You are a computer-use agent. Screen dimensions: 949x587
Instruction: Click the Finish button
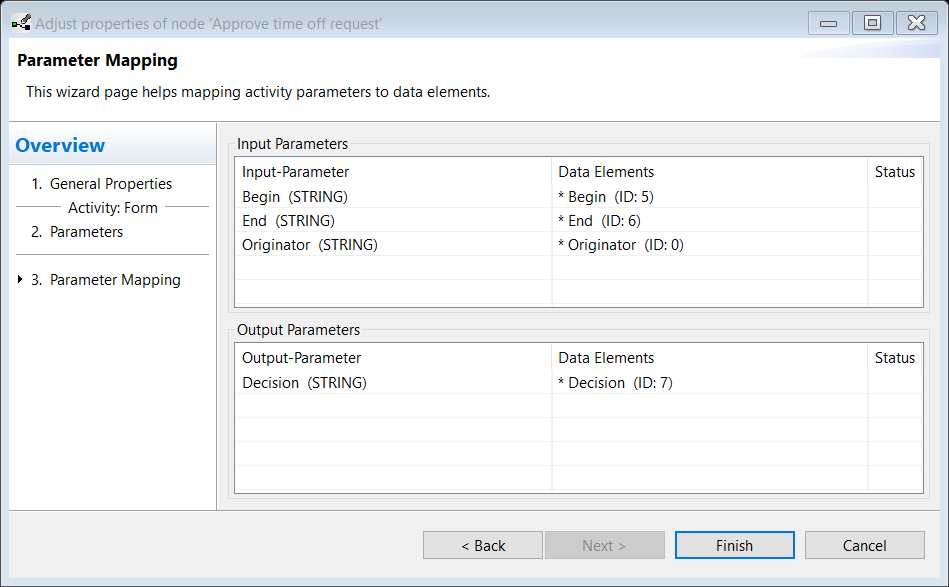coord(734,545)
